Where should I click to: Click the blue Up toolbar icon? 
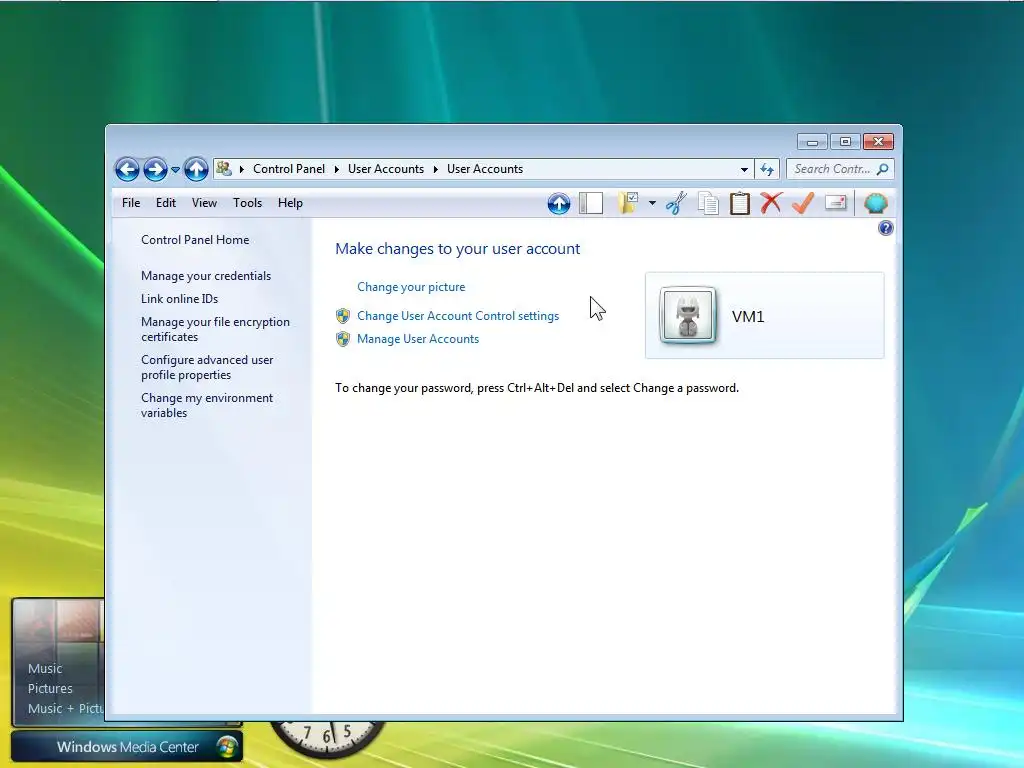tap(558, 204)
